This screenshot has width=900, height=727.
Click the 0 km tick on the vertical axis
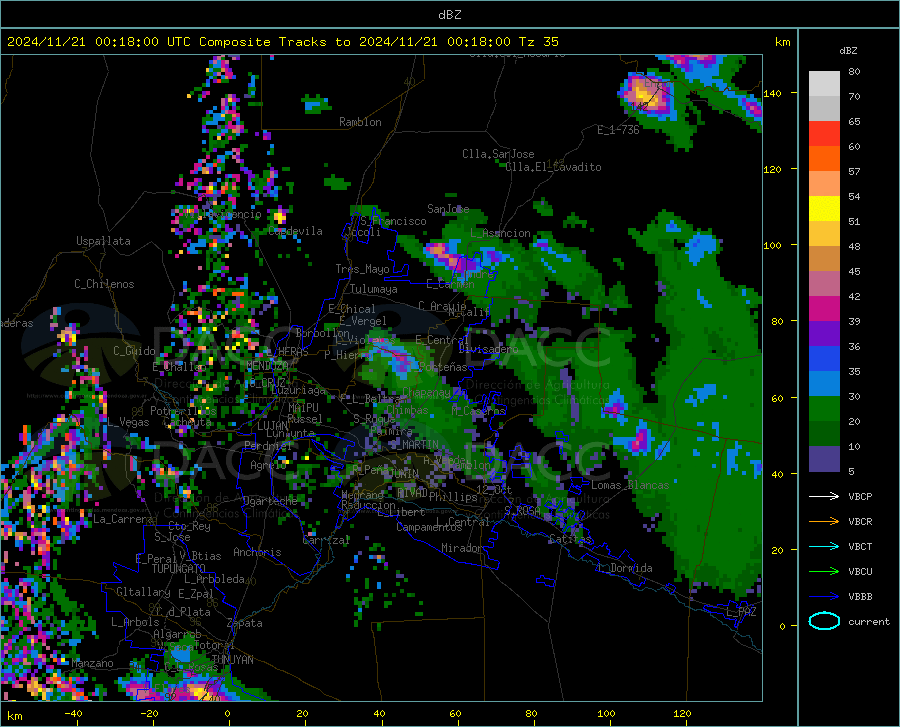click(x=782, y=626)
